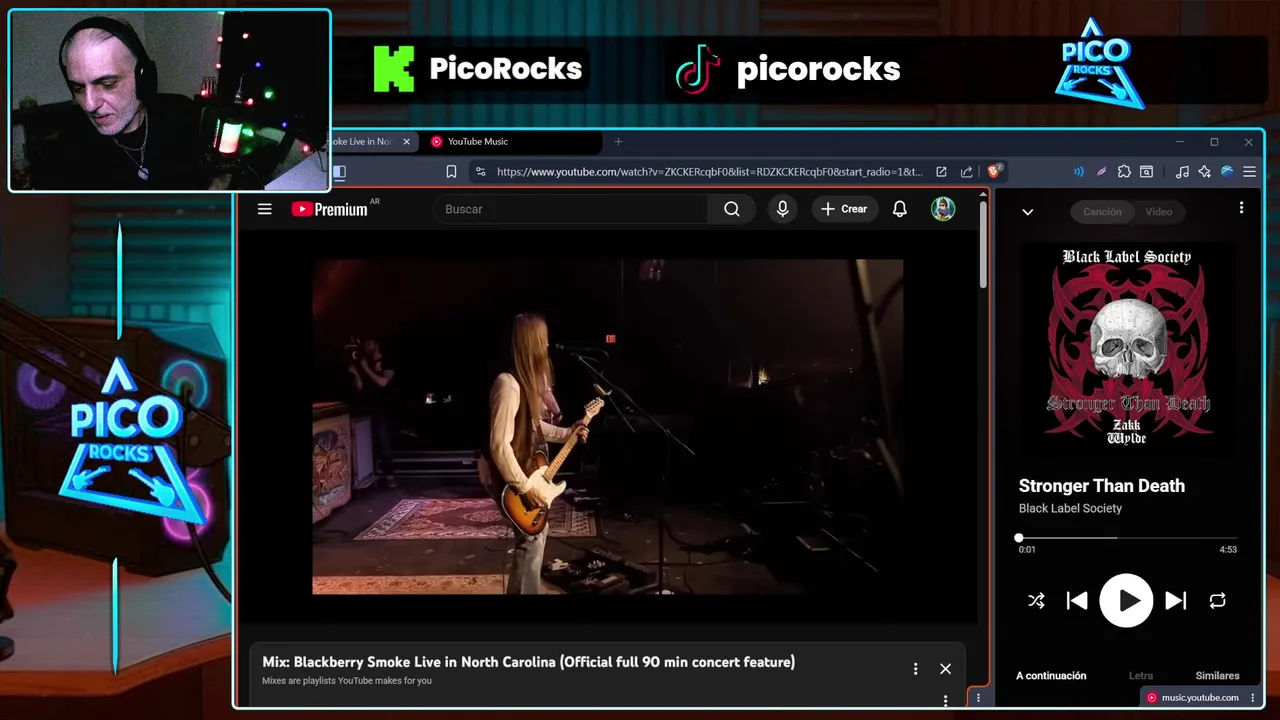
Task: Switch to Canción mode
Action: (1102, 212)
